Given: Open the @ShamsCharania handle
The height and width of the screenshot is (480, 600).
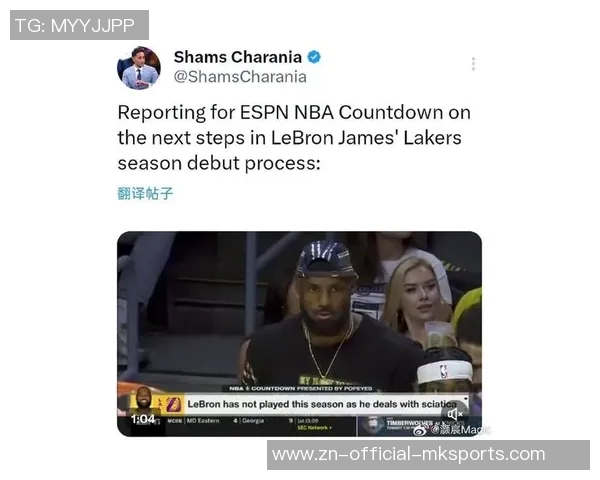Looking at the screenshot, I should tap(240, 77).
